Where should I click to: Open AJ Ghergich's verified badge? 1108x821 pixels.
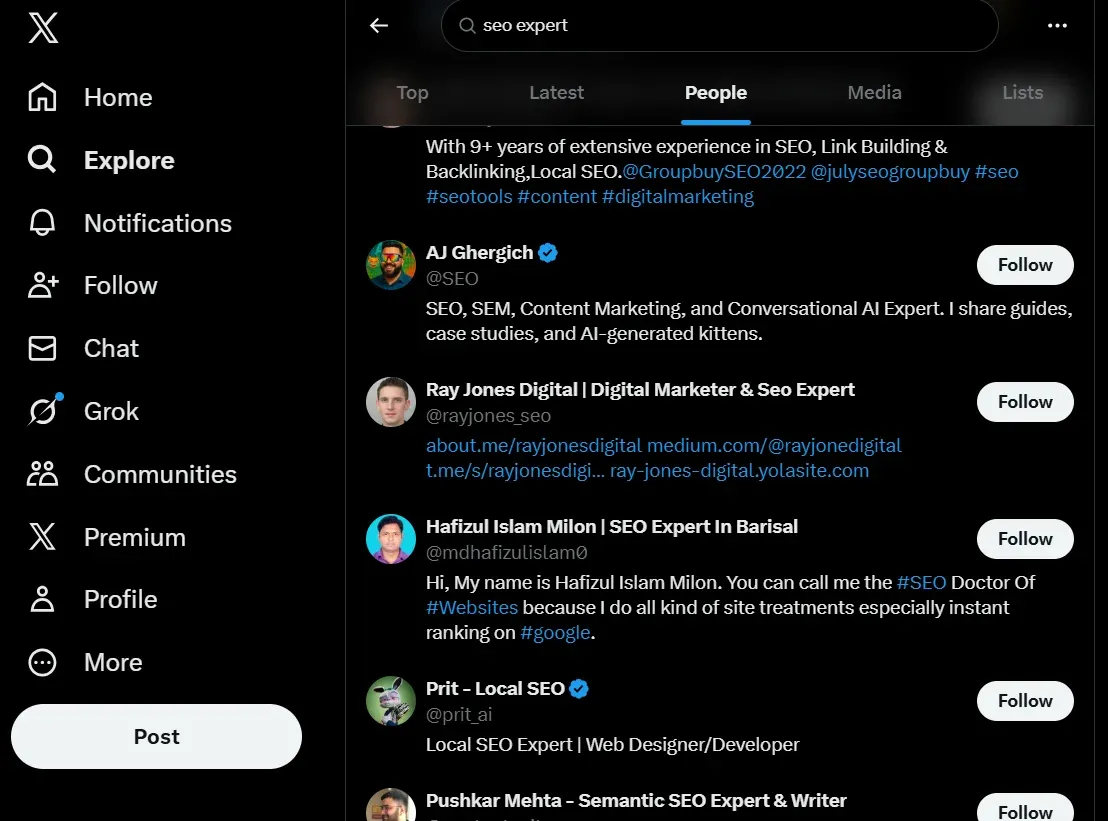(547, 253)
